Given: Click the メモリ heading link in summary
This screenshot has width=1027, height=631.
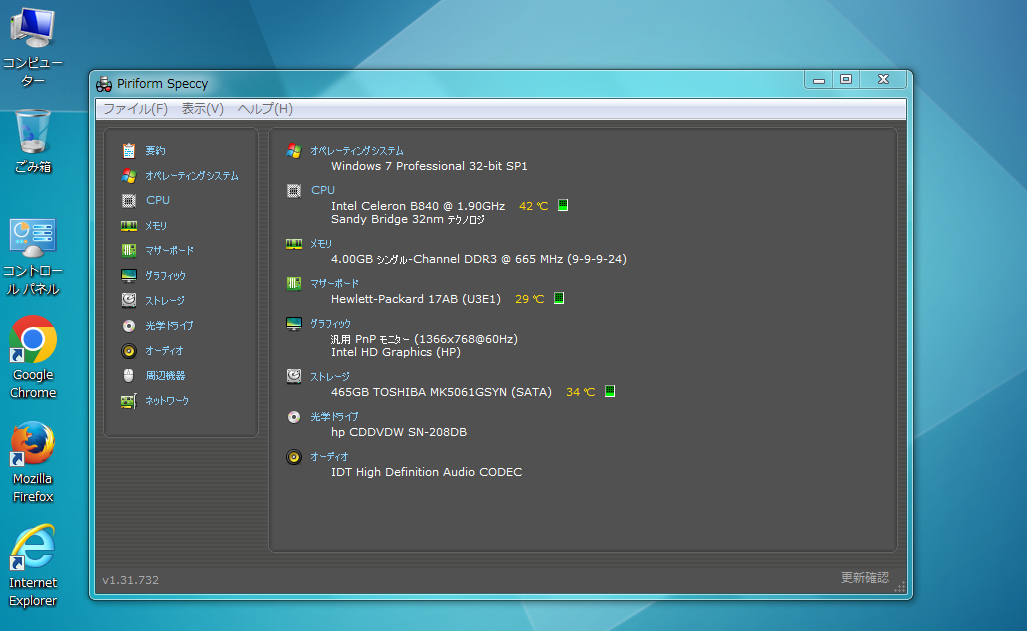Looking at the screenshot, I should tap(321, 244).
